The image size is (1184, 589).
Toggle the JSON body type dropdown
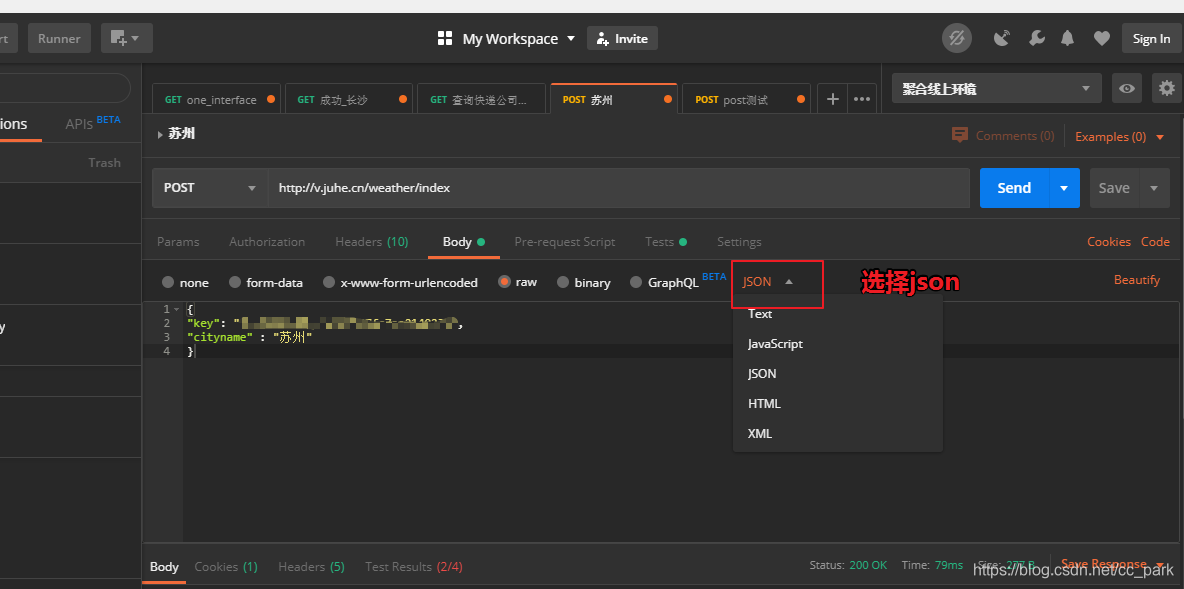pyautogui.click(x=769, y=282)
